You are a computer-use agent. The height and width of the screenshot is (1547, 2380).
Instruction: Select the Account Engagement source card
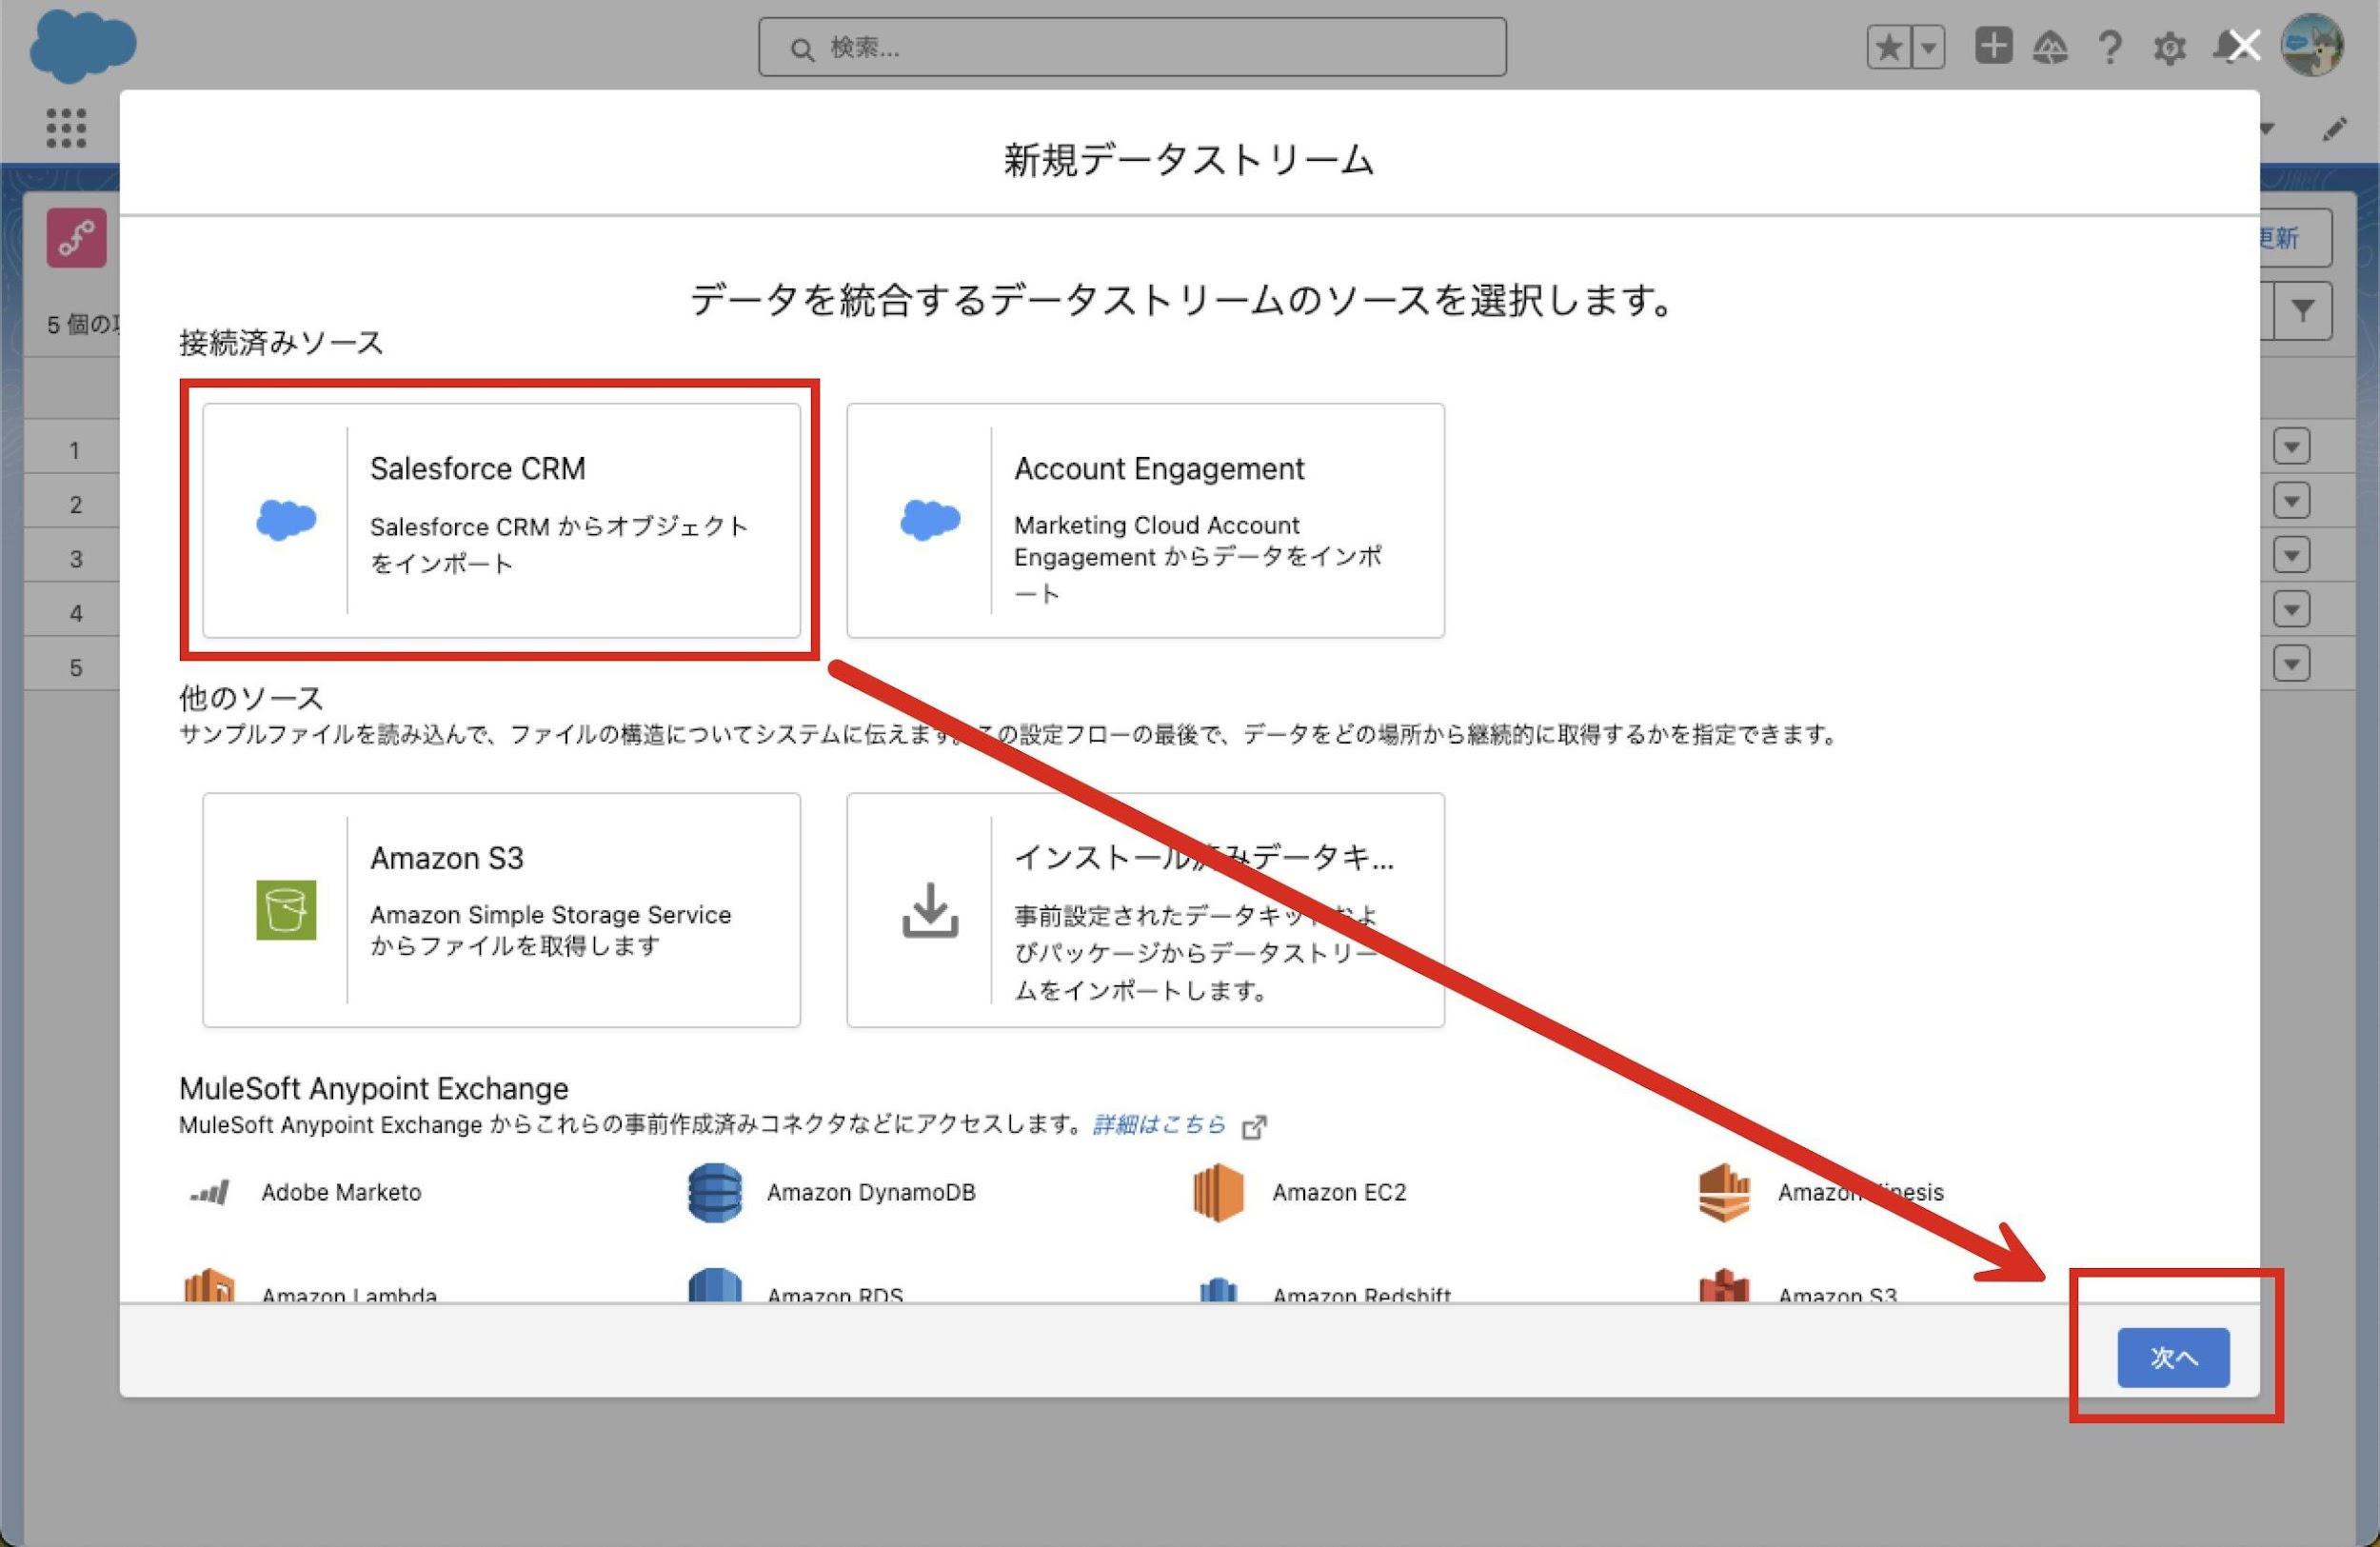coord(1145,520)
